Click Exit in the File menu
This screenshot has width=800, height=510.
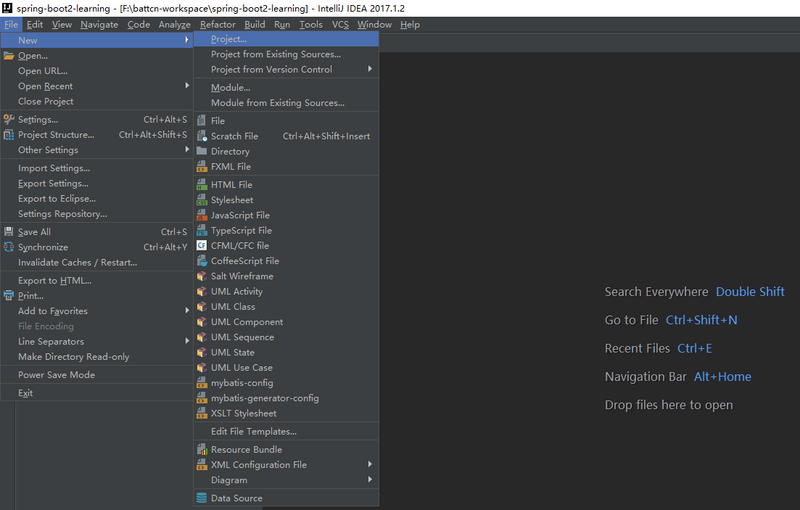[97, 393]
